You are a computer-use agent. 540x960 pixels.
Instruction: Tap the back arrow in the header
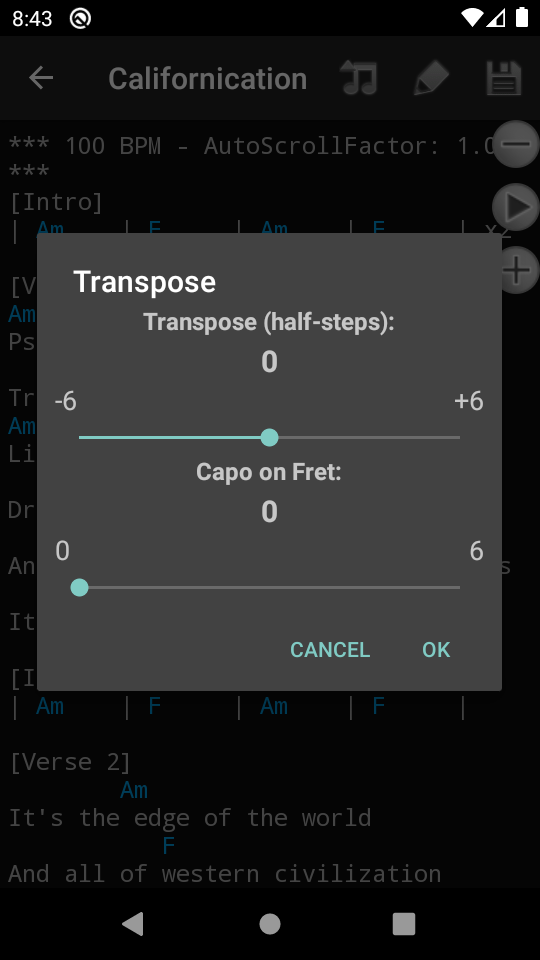click(41, 78)
